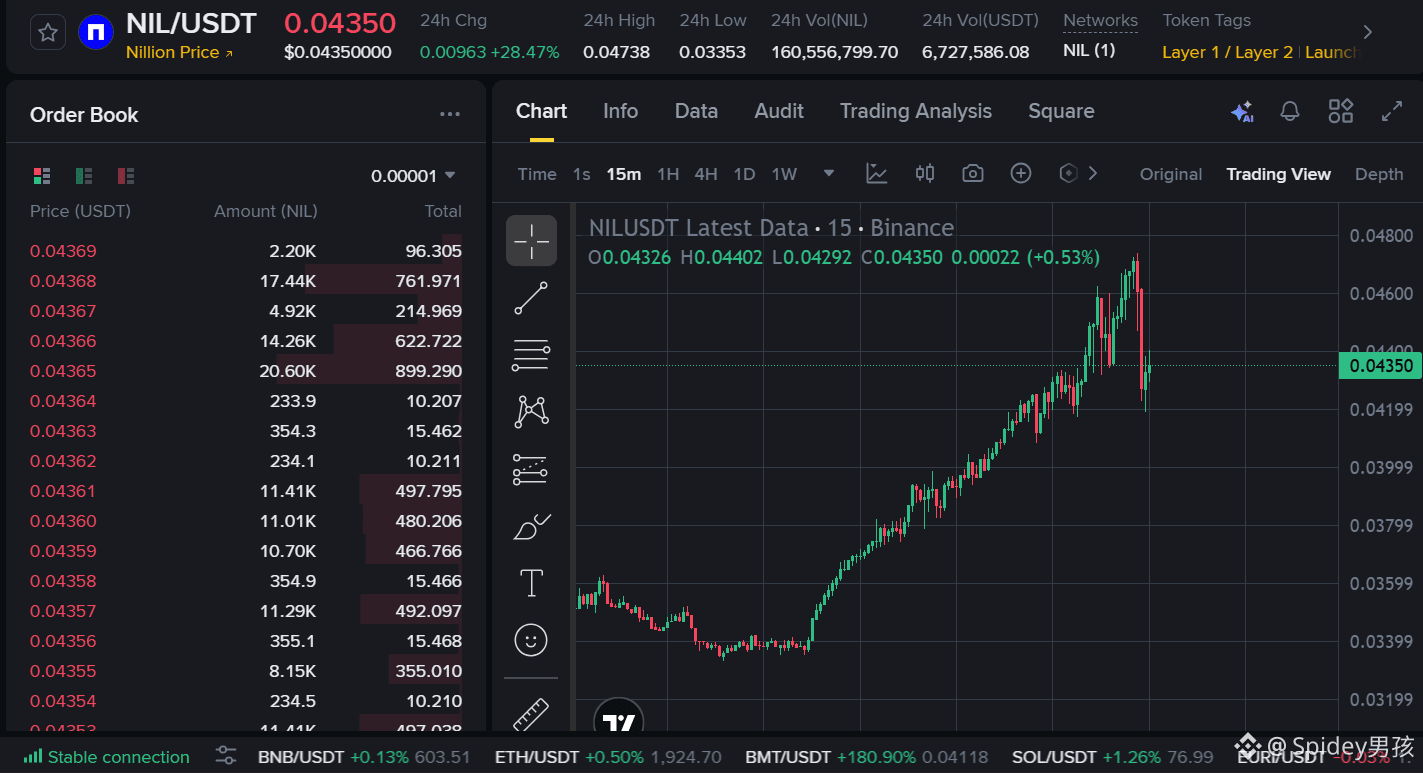
Task: Take a chart snapshot with camera icon
Action: (x=972, y=174)
